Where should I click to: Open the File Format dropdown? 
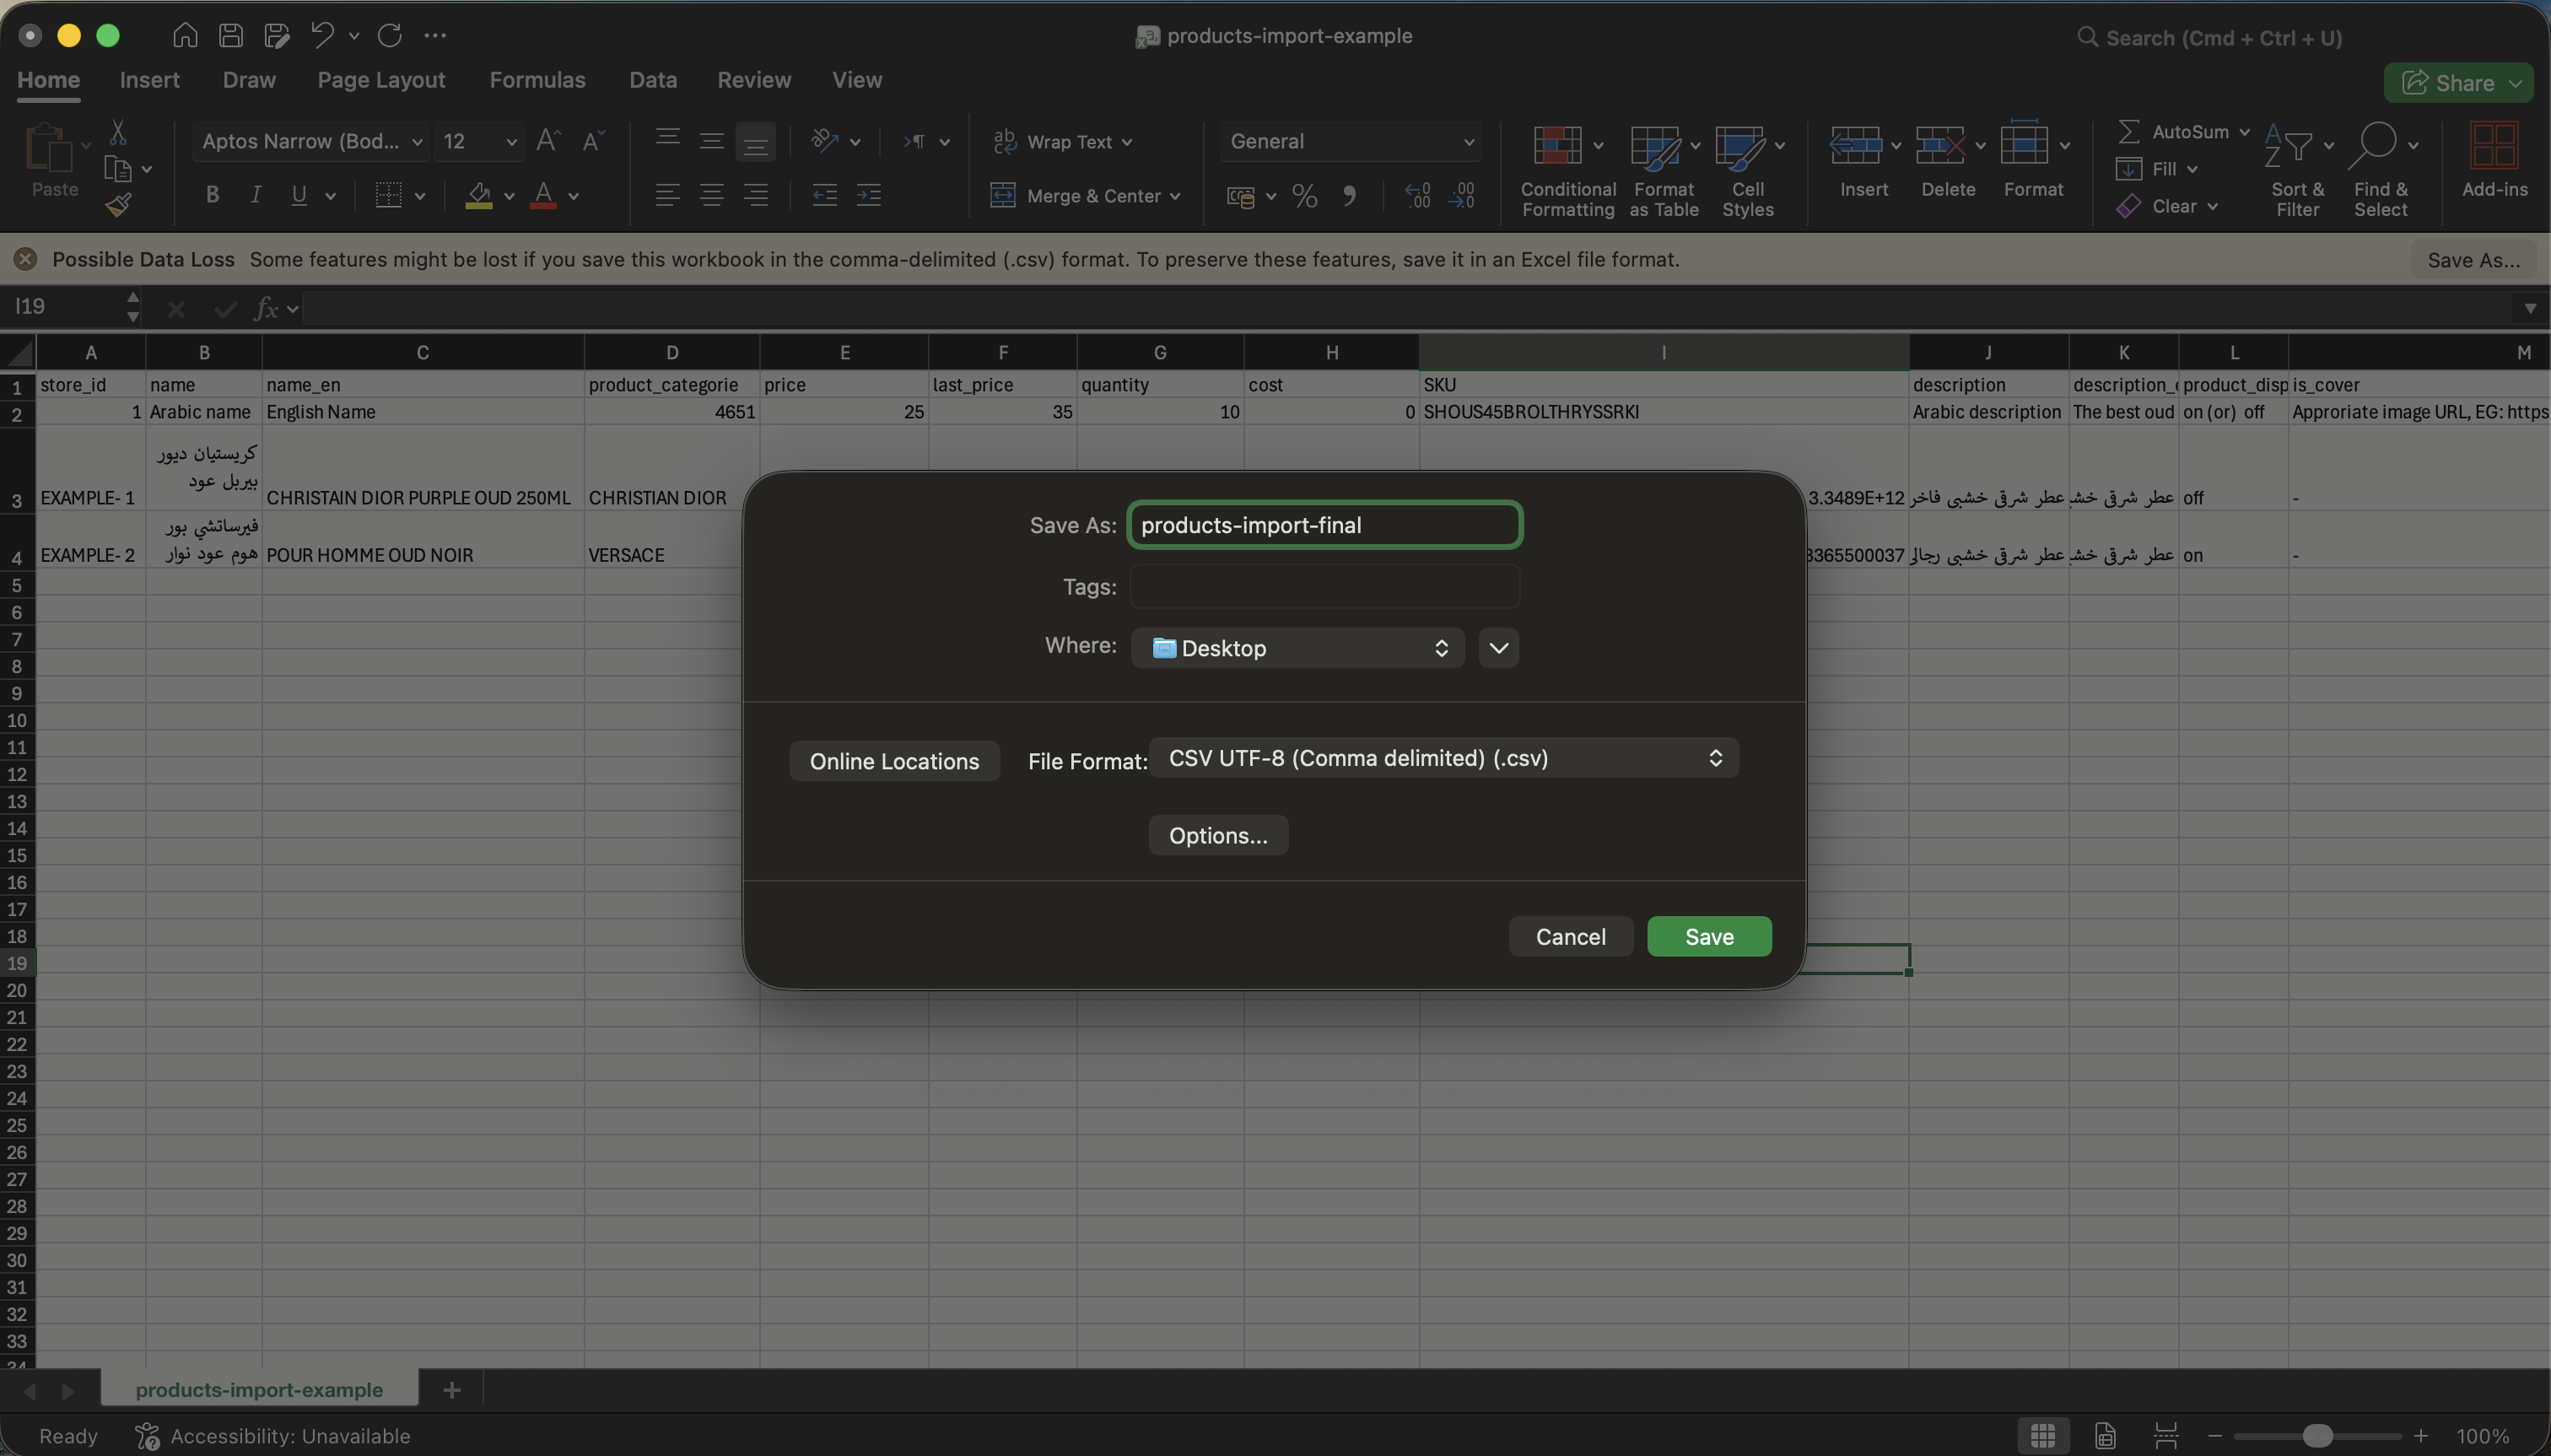click(x=1443, y=758)
